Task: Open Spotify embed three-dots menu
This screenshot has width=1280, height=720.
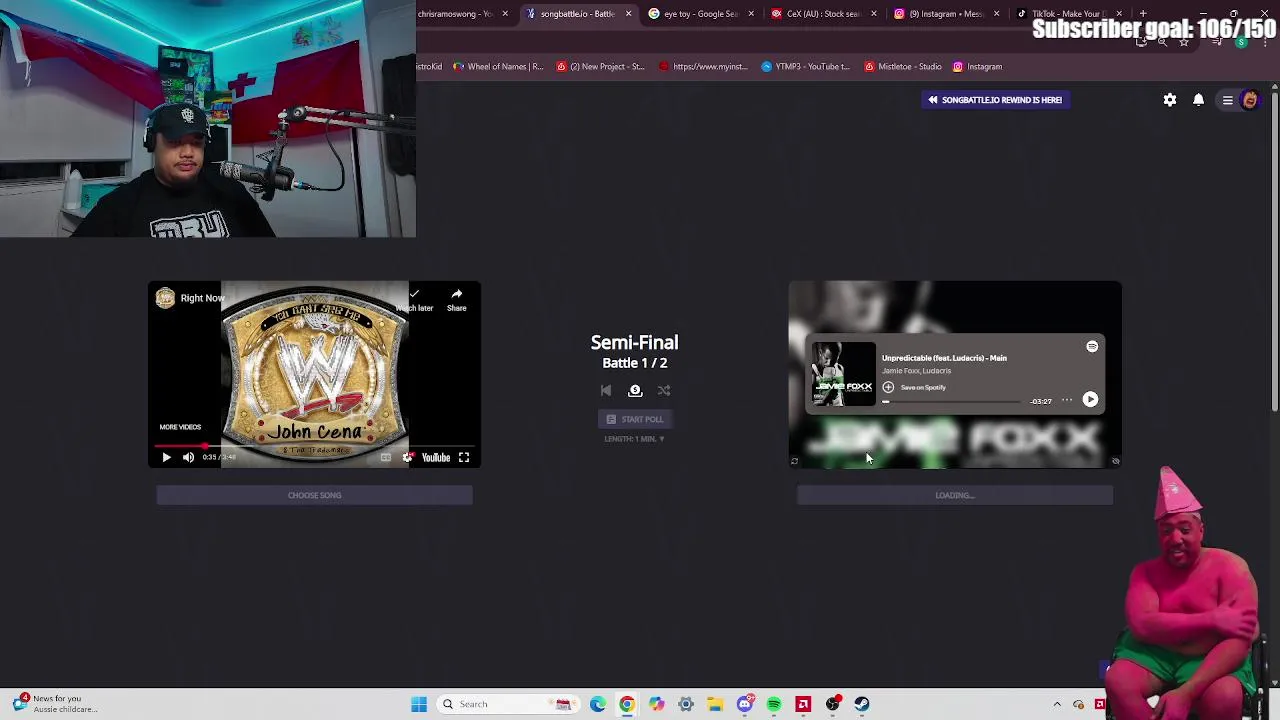Action: click(1067, 400)
